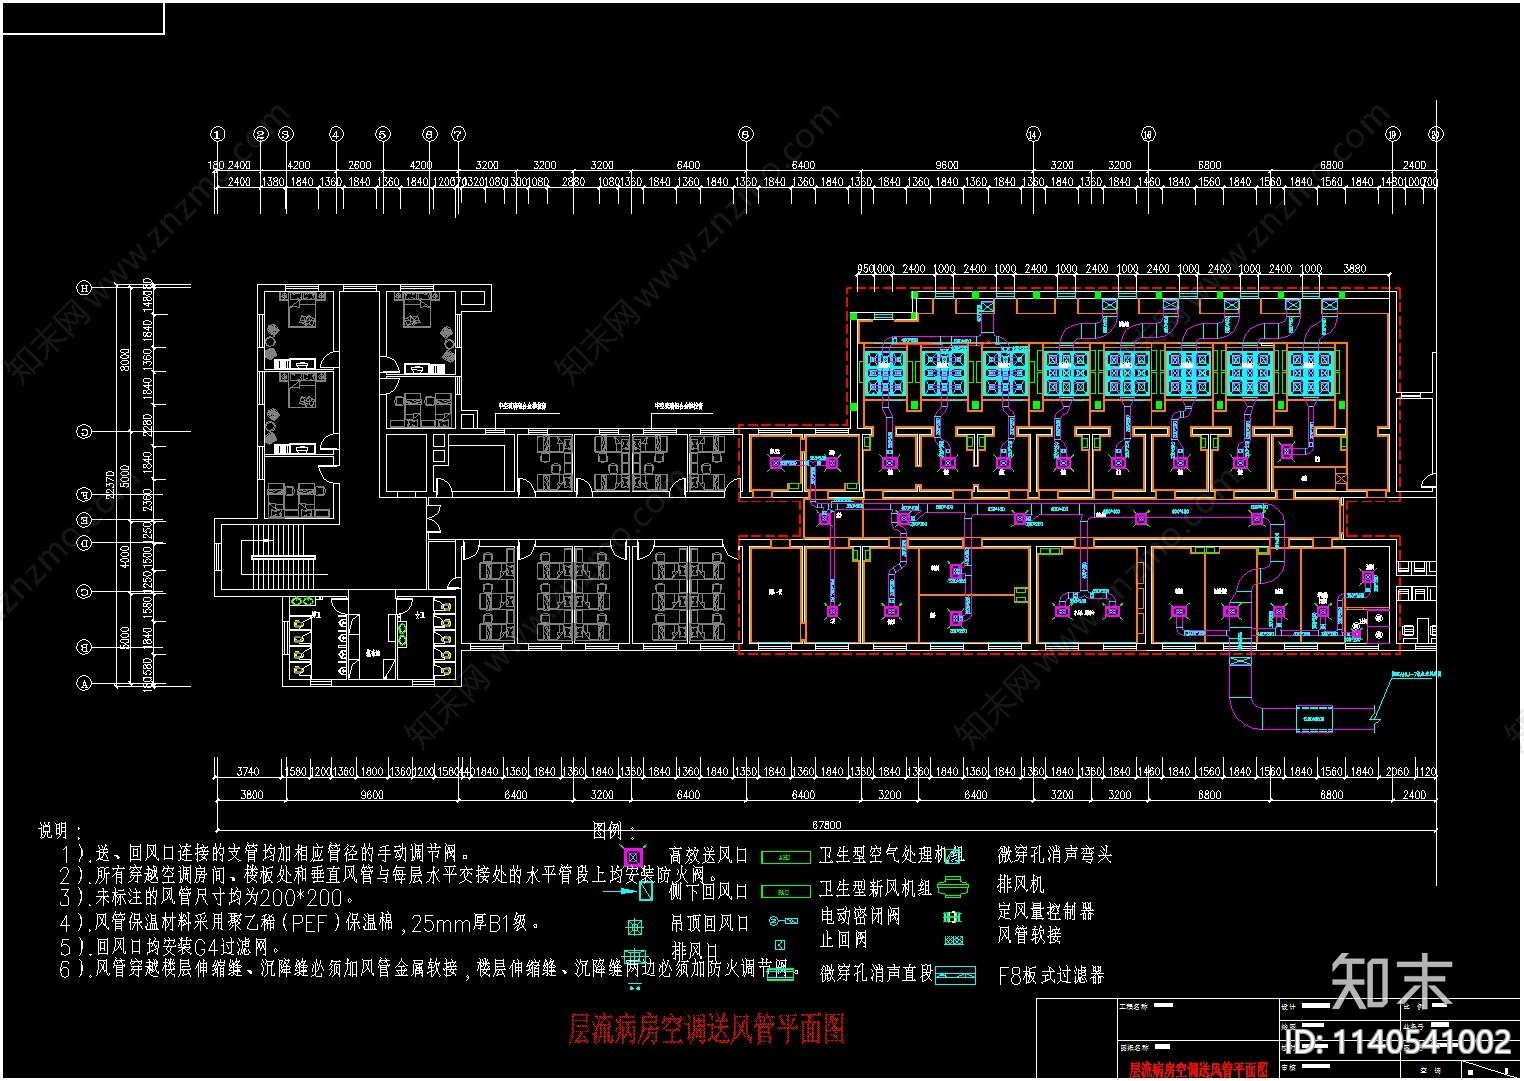Click the 卫生型新风机组 legend label

[x=875, y=889]
